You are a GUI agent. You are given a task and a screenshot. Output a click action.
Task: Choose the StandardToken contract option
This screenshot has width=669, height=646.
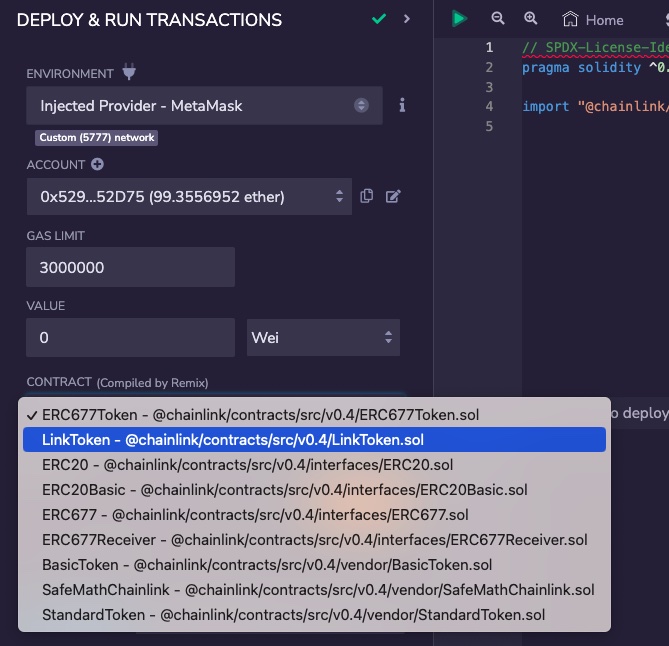(x=313, y=615)
